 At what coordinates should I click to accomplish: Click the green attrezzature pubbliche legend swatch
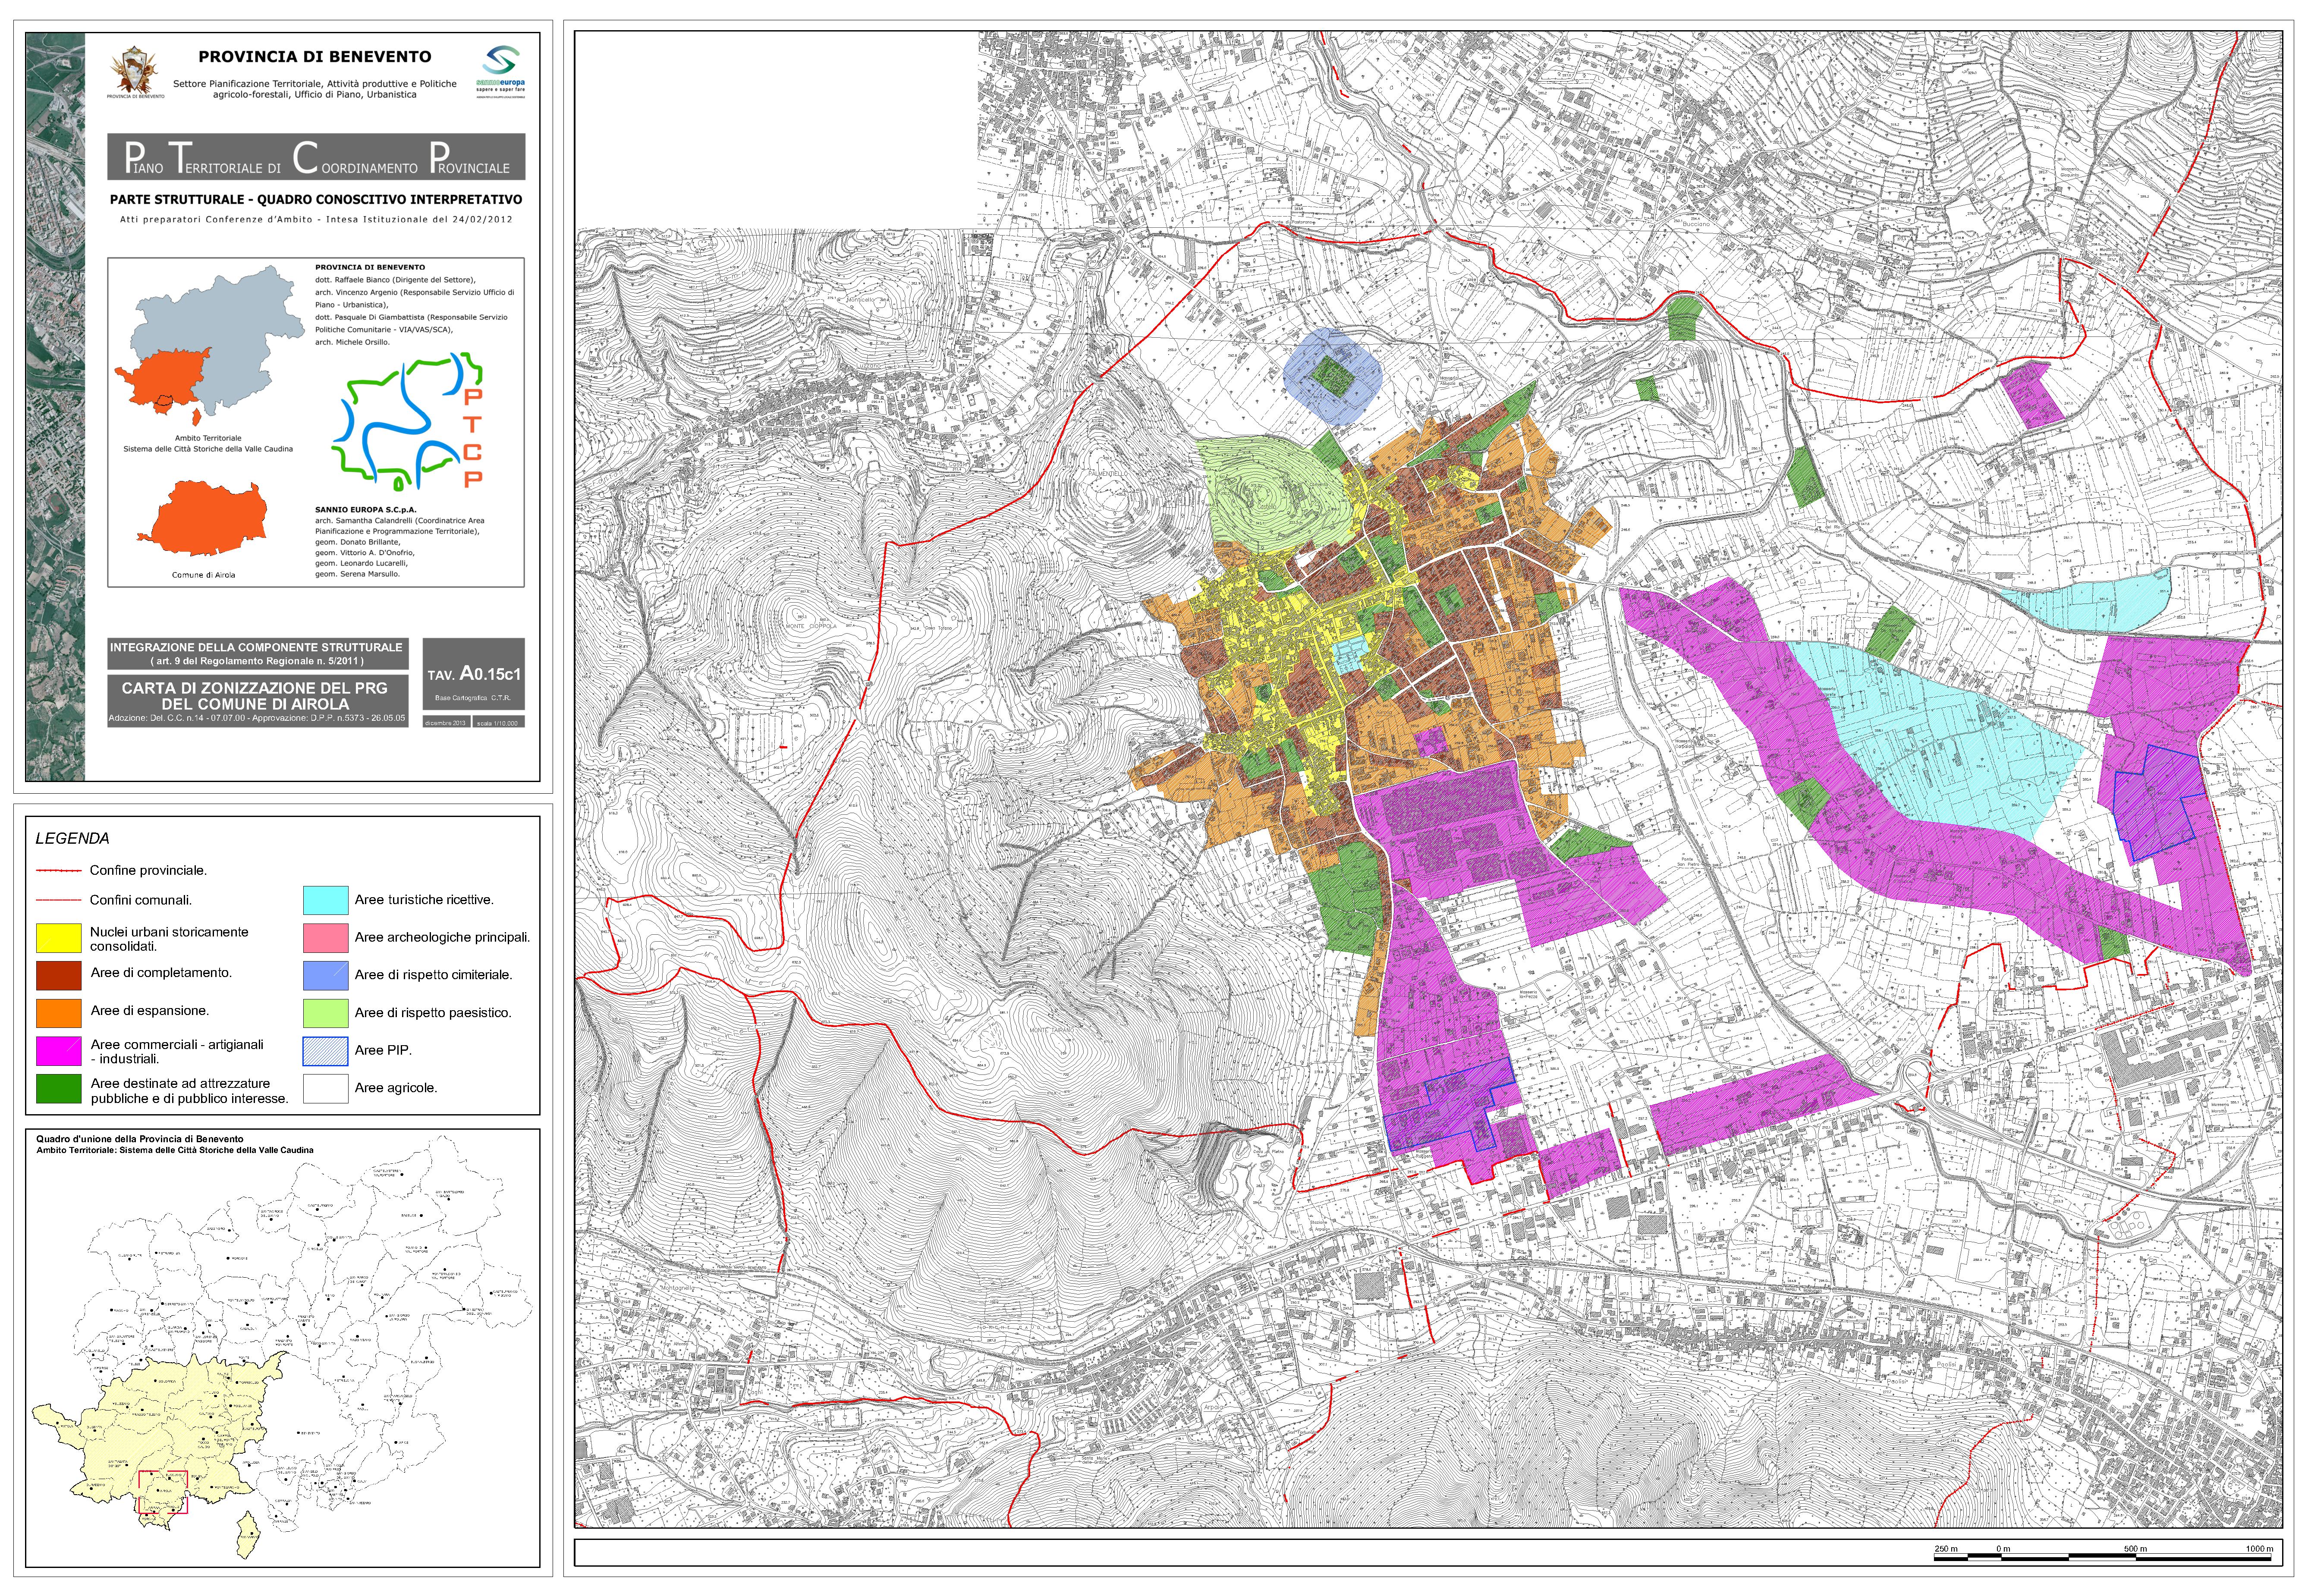[59, 1089]
